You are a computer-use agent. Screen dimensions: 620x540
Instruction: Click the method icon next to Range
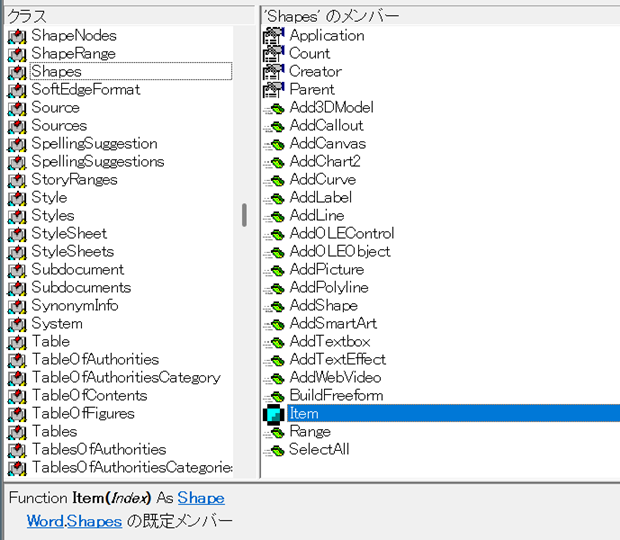(x=274, y=432)
